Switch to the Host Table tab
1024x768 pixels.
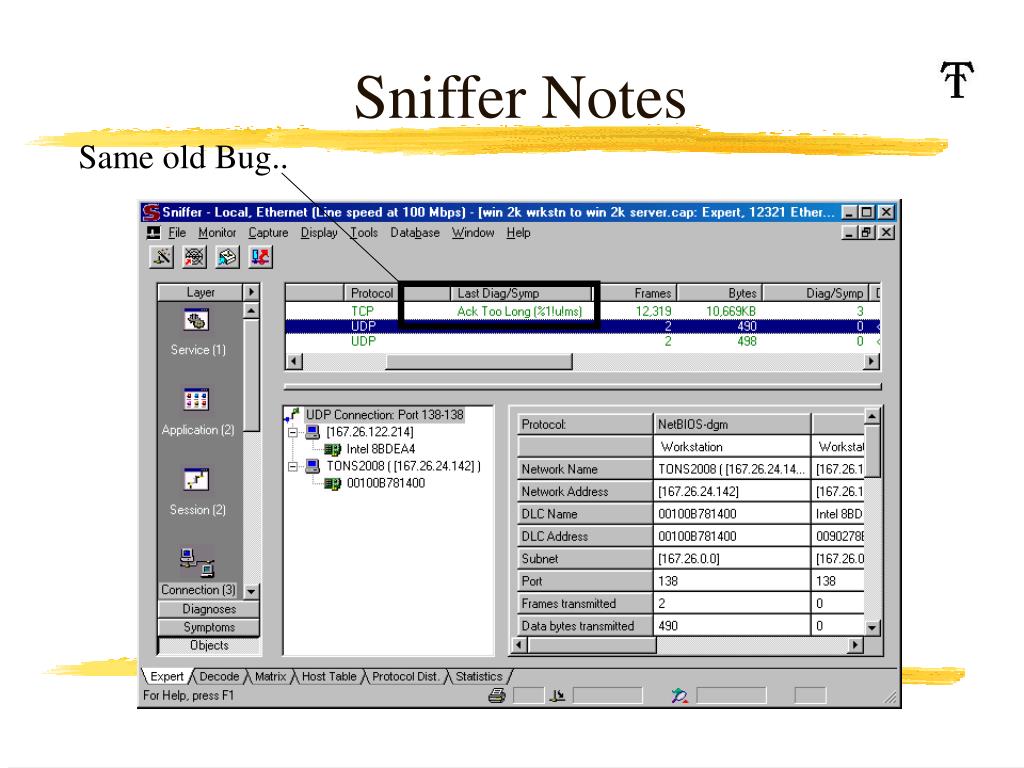pyautogui.click(x=328, y=677)
